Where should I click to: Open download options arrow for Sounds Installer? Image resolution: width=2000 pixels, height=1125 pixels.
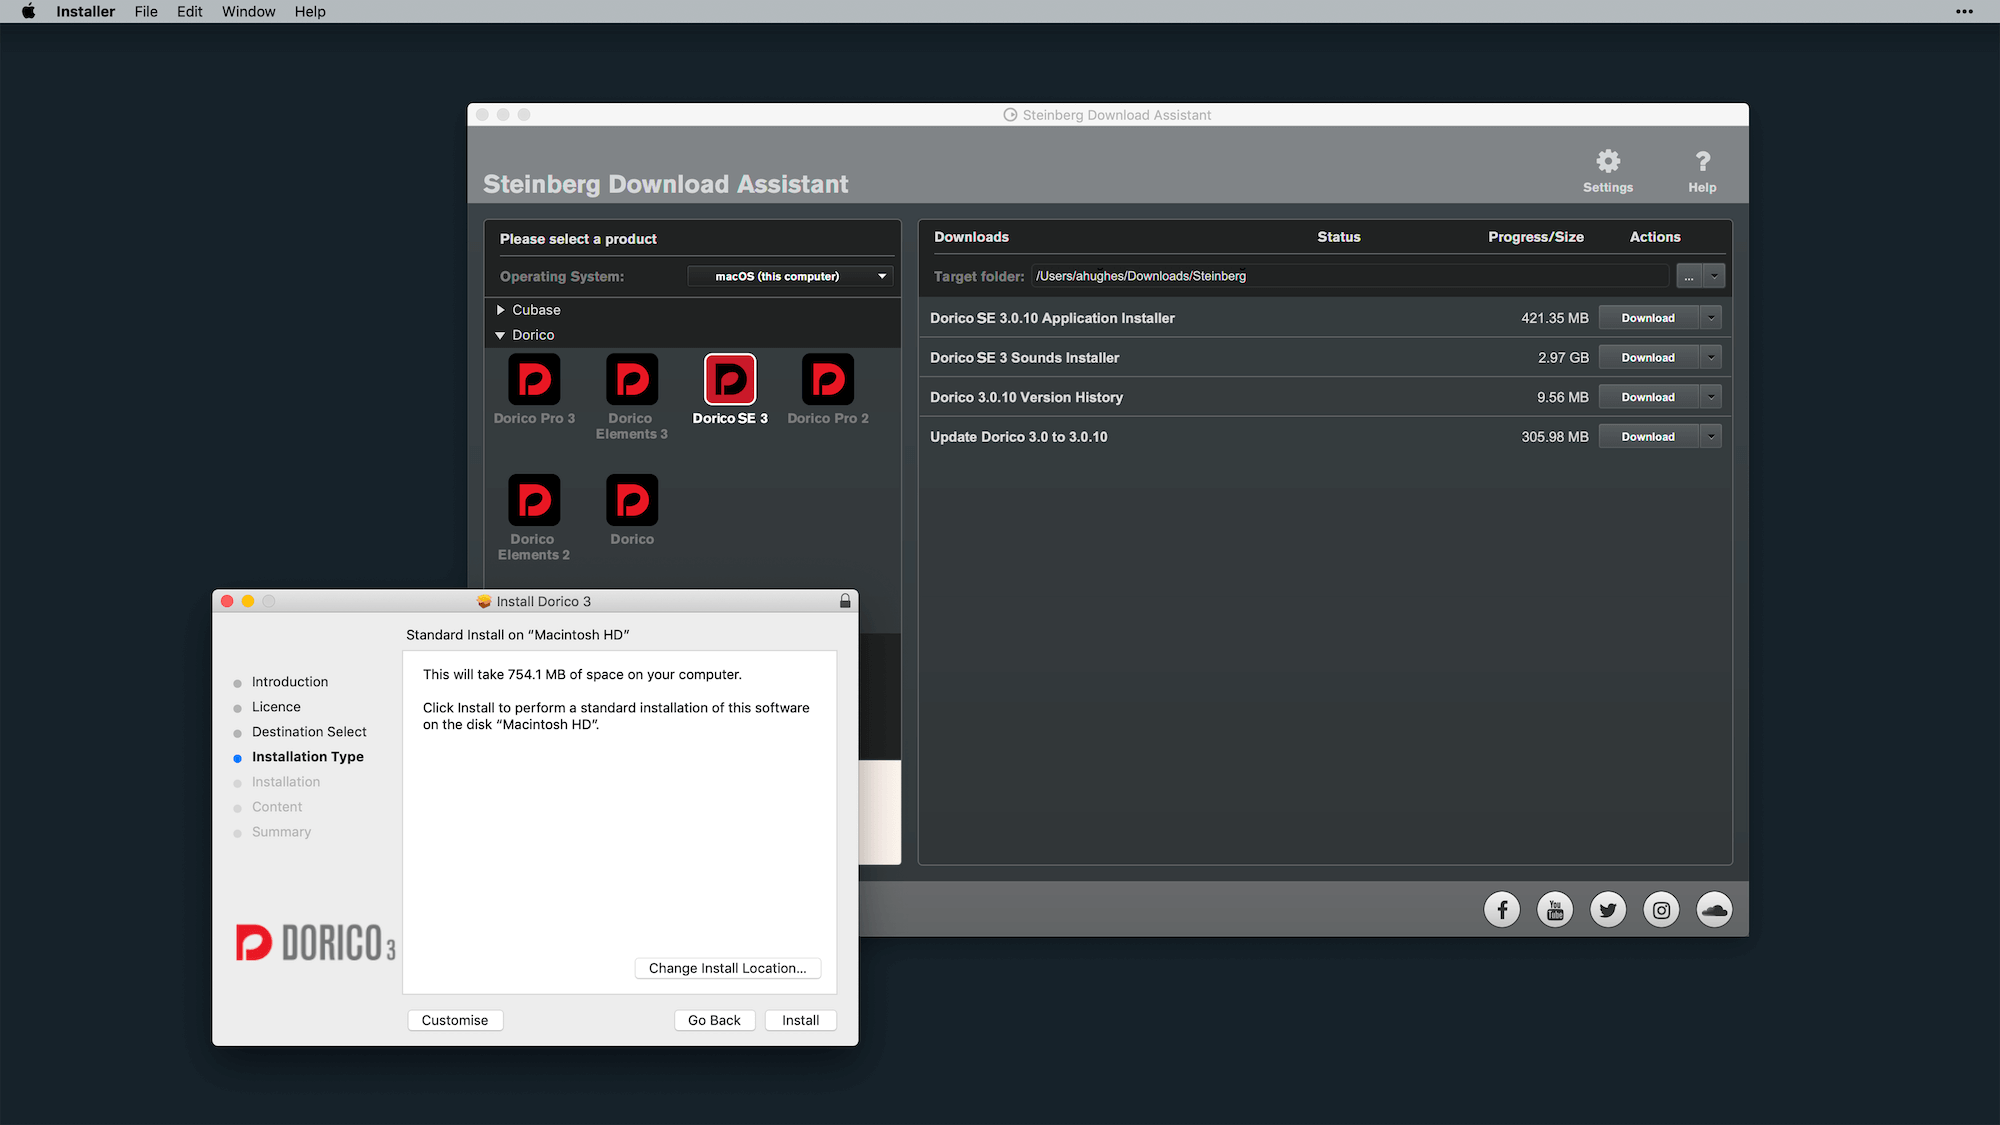[1711, 357]
